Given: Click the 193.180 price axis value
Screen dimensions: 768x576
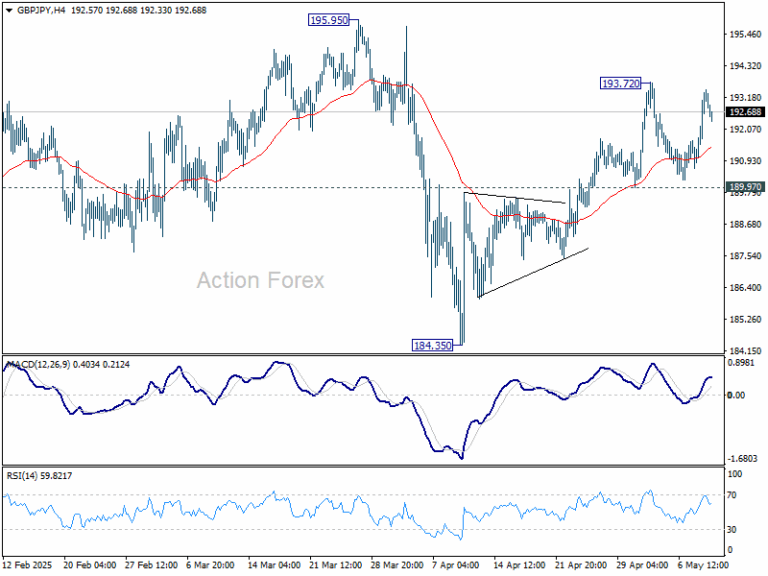Looking at the screenshot, I should pyautogui.click(x=745, y=97).
